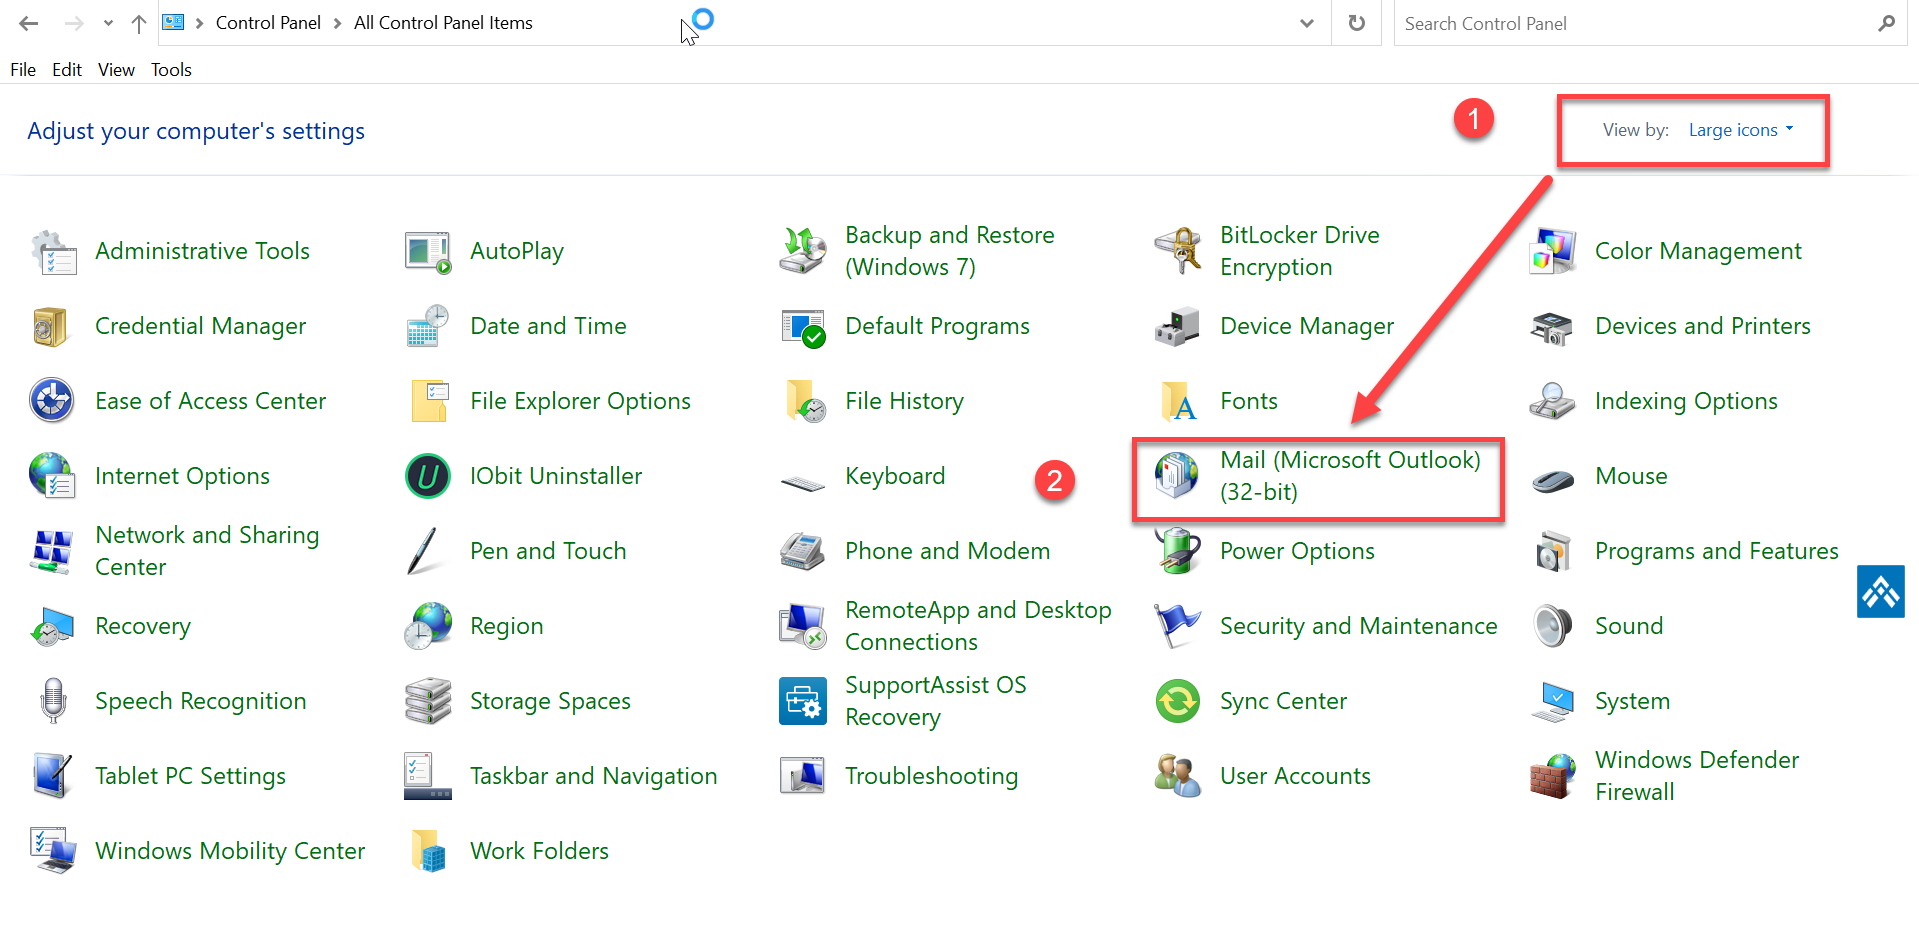Screen dimensions: 1919x927
Task: Expand the chevron after the computer icon
Action: click(200, 23)
